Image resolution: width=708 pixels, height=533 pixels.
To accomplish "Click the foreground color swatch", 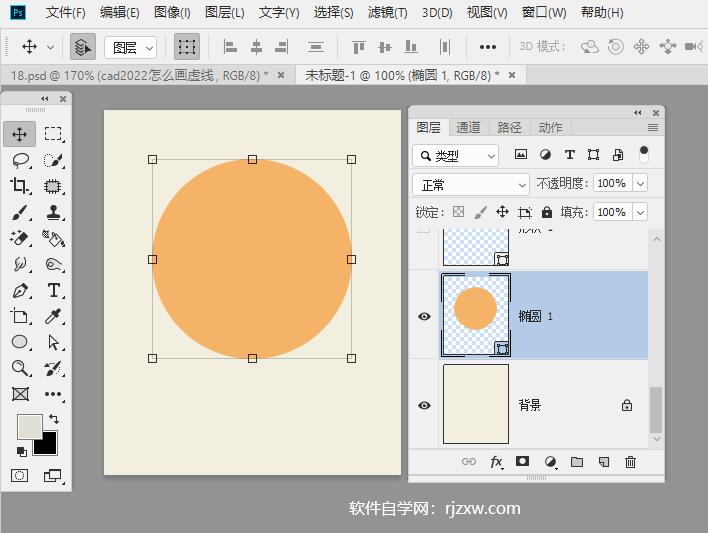I will coord(29,427).
